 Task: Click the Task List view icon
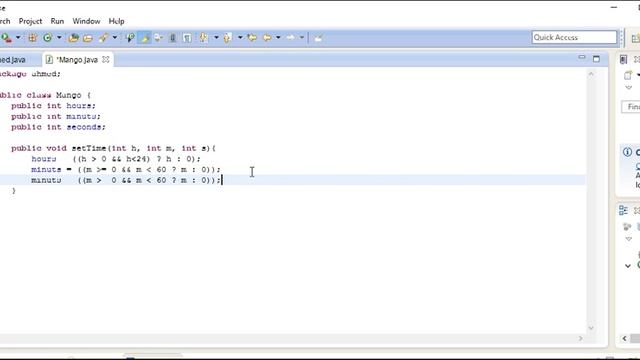click(623, 60)
